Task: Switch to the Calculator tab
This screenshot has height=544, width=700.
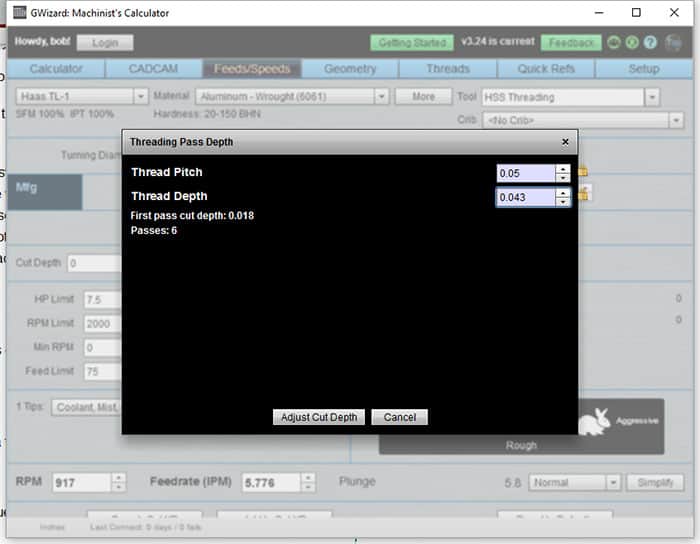Action: (56, 69)
